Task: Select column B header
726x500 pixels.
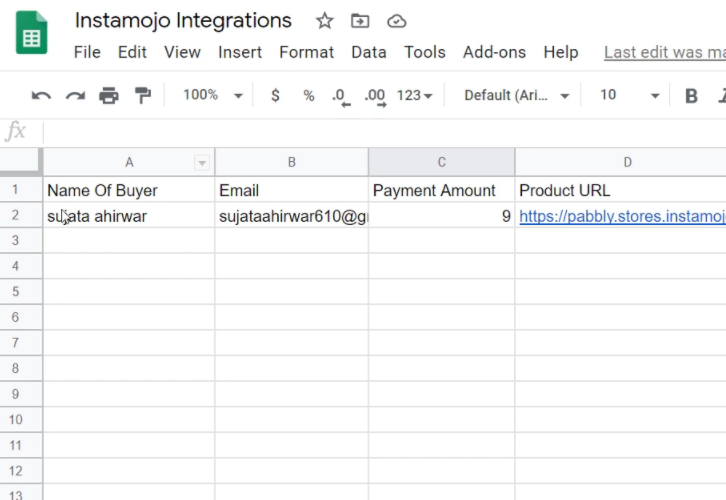Action: [292, 162]
